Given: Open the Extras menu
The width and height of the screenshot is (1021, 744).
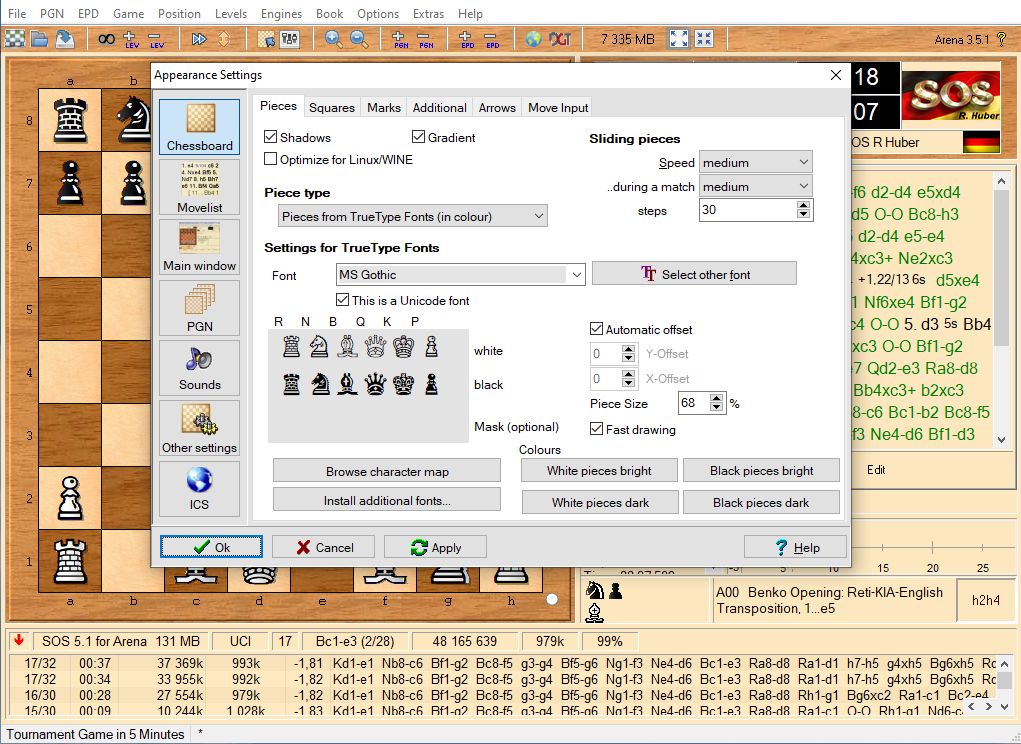Looking at the screenshot, I should point(428,14).
